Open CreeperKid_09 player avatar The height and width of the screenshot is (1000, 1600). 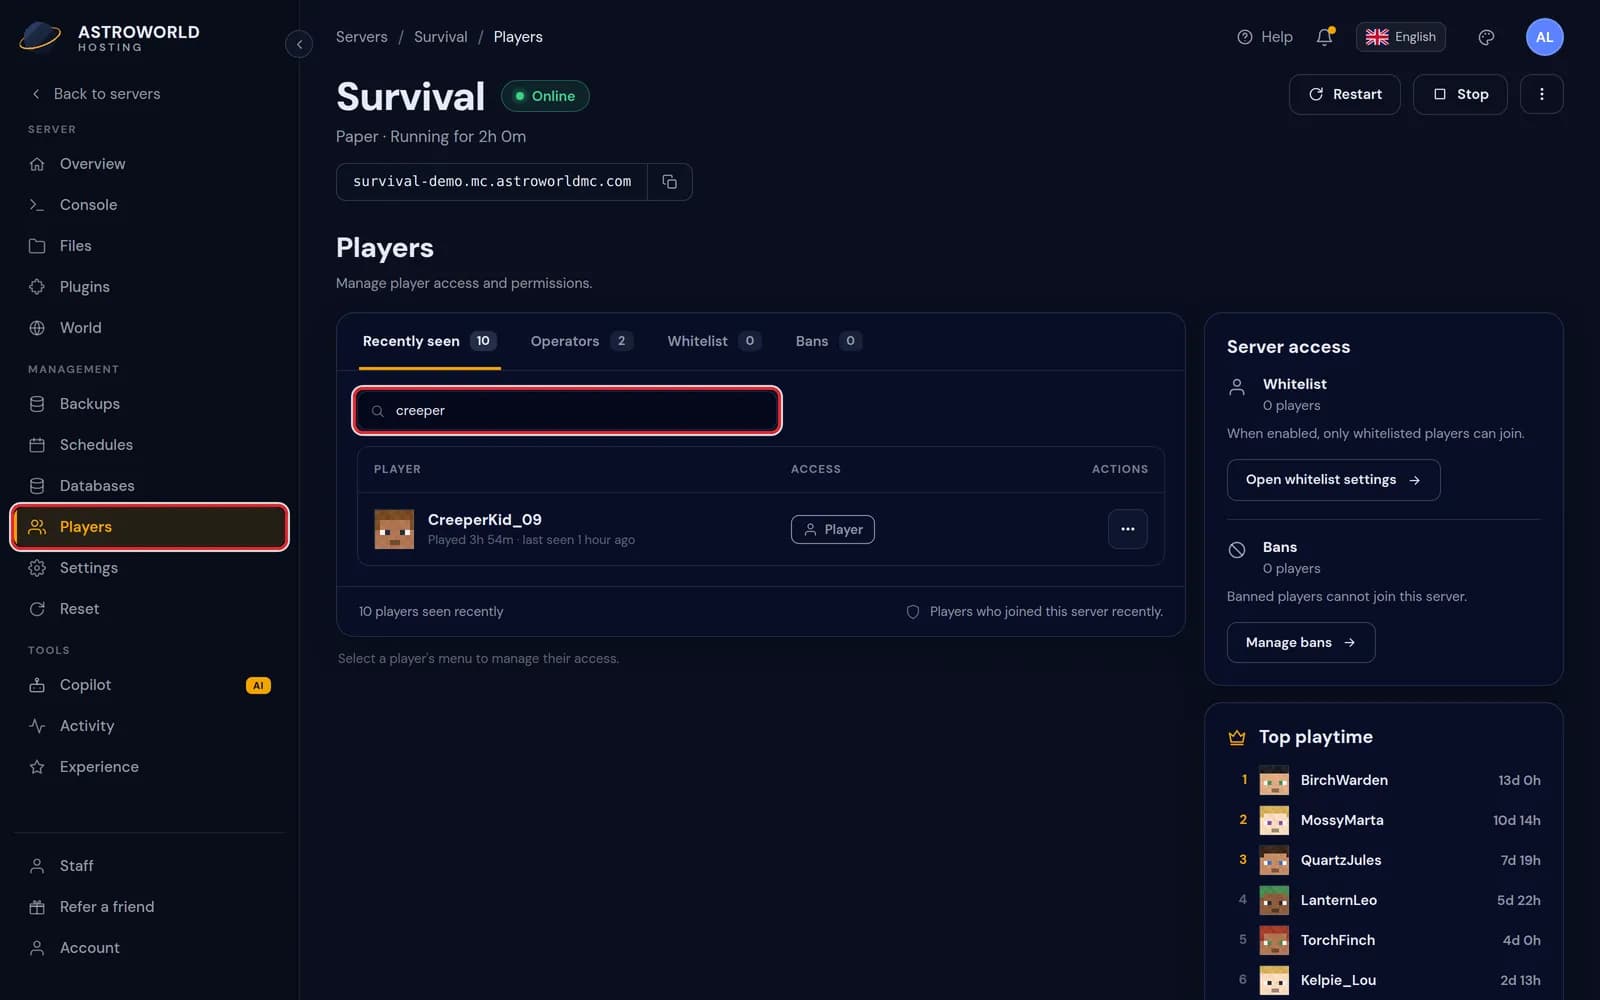click(x=394, y=529)
